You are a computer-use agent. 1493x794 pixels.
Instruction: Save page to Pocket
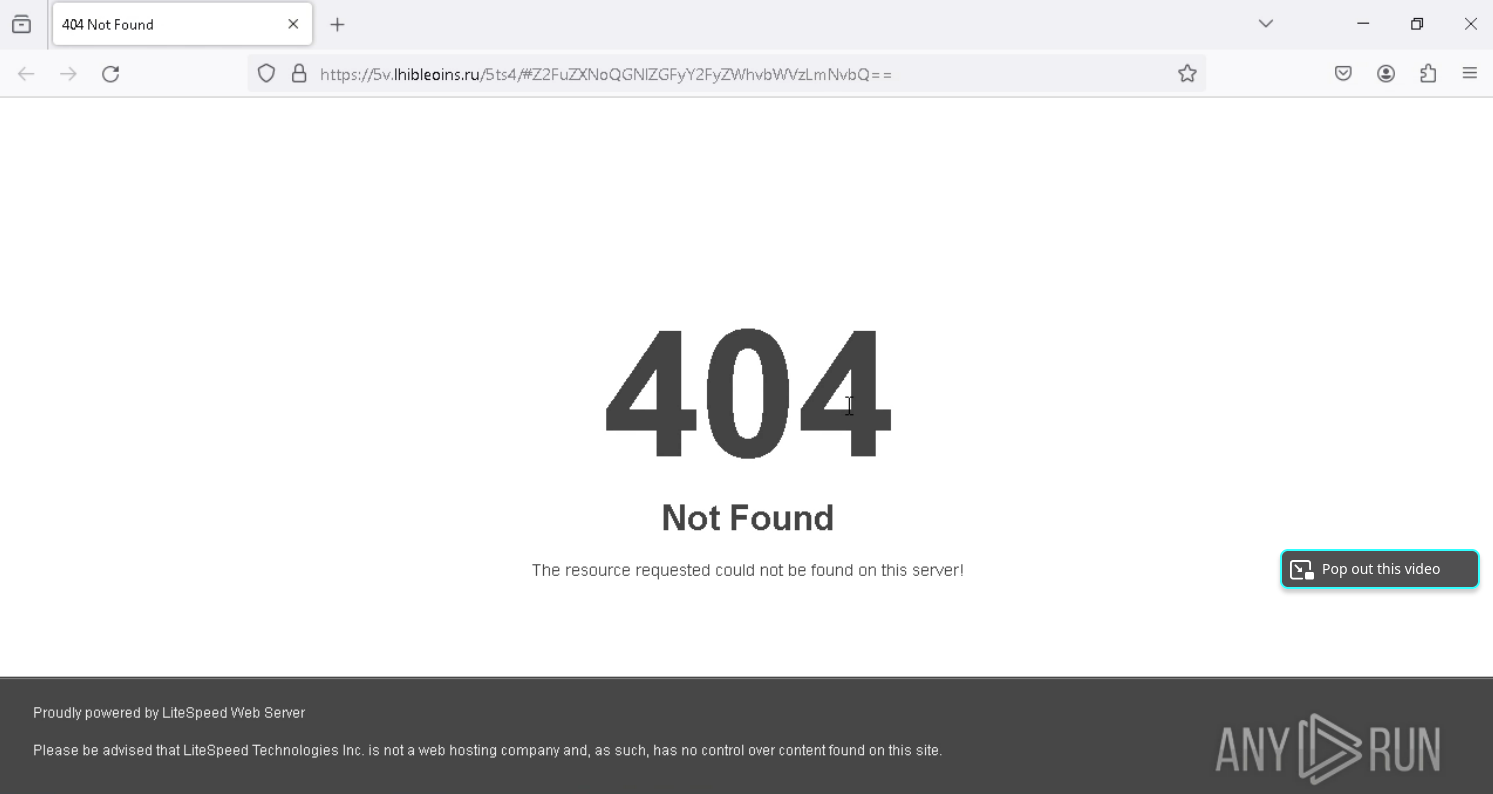(1343, 74)
